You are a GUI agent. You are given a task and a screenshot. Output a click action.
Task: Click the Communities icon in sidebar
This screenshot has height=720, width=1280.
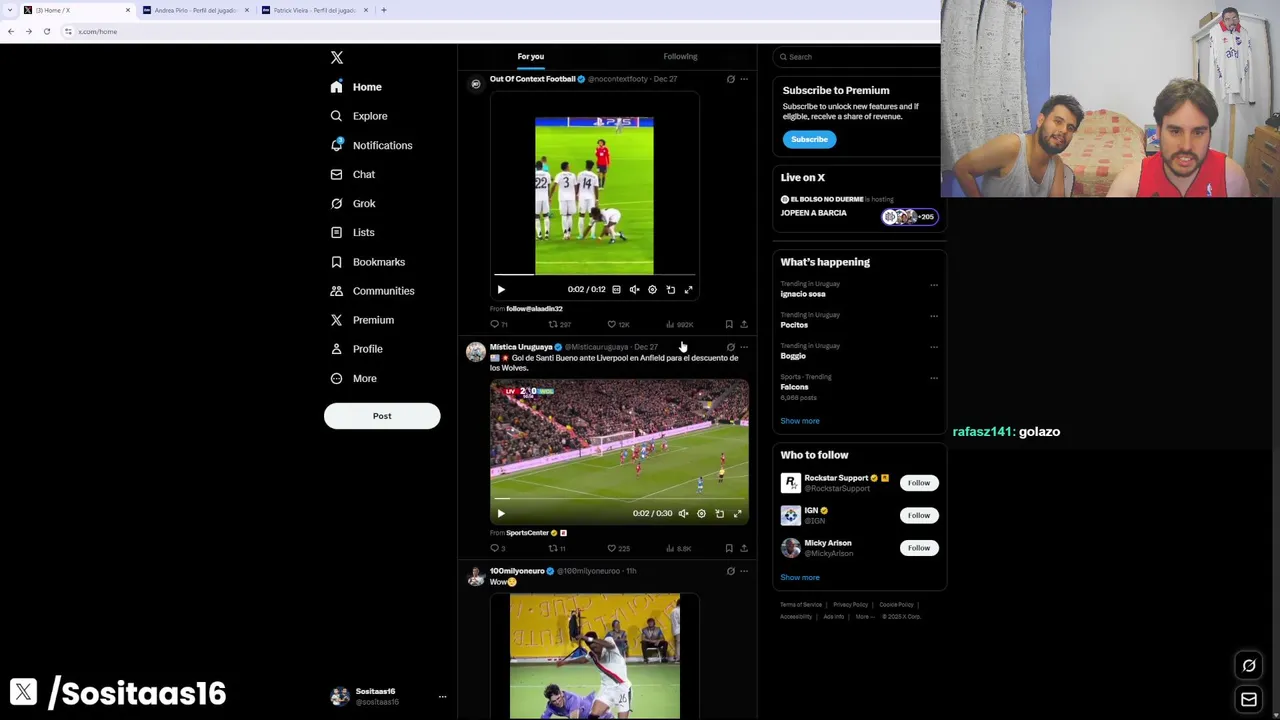(336, 291)
